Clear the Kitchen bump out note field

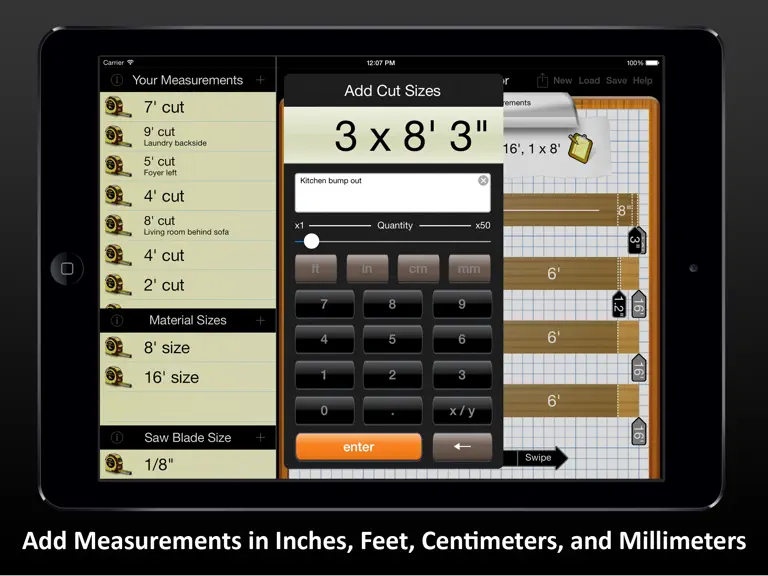tap(483, 181)
